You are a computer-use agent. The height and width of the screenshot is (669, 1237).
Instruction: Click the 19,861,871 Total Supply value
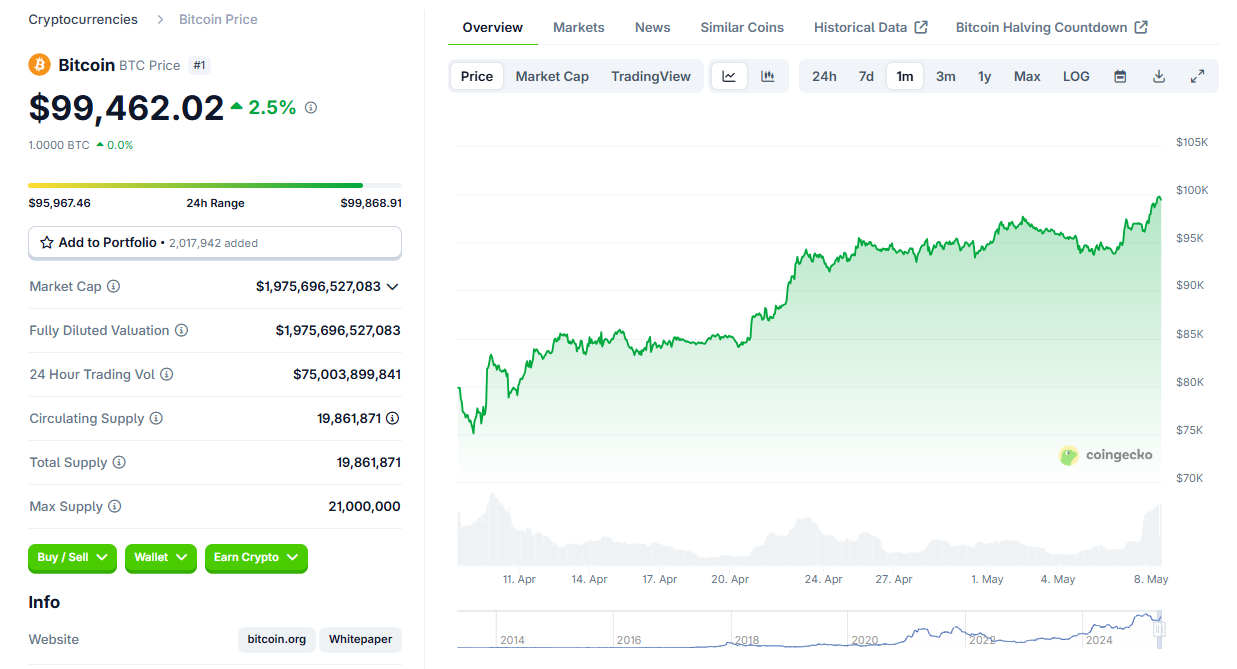pos(369,462)
